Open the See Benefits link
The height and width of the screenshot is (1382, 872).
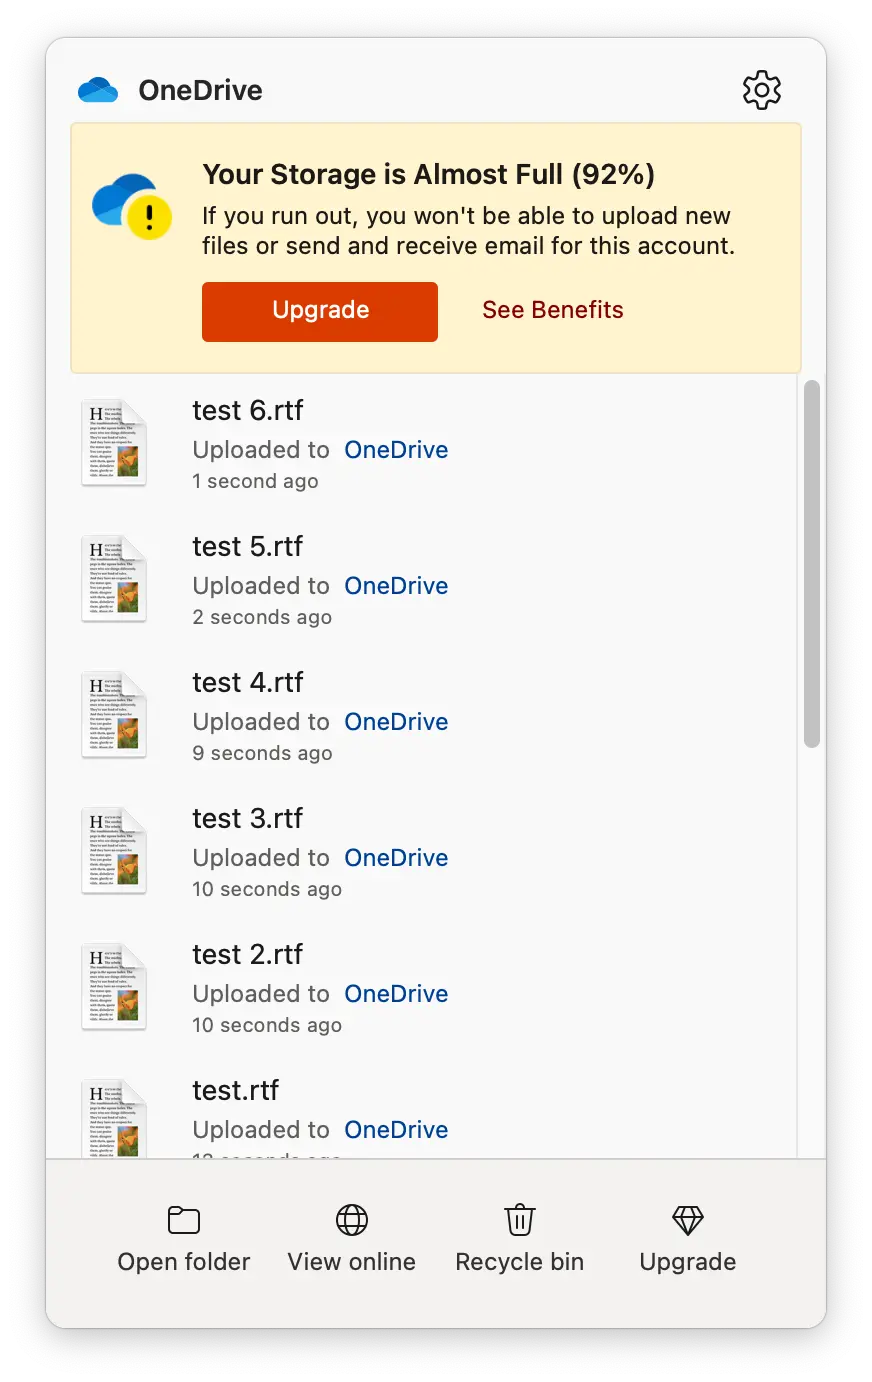click(x=553, y=310)
